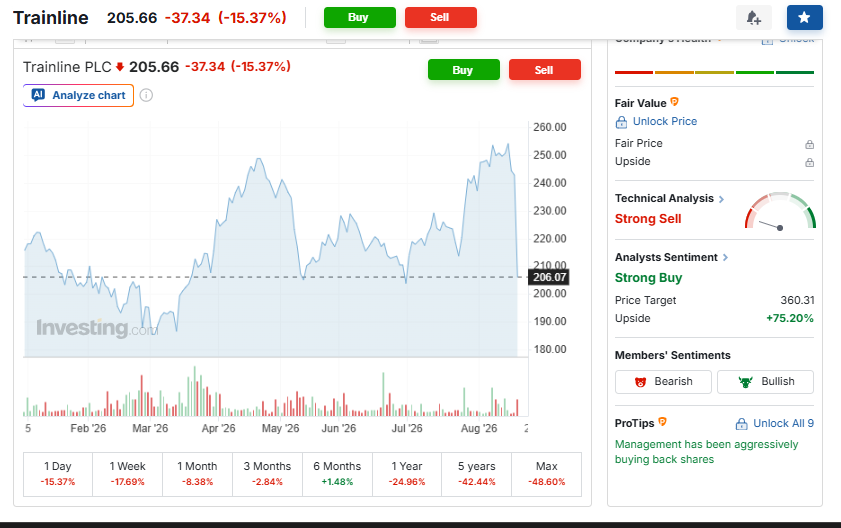
Task: Click the alert bell icon in header
Action: pyautogui.click(x=753, y=18)
